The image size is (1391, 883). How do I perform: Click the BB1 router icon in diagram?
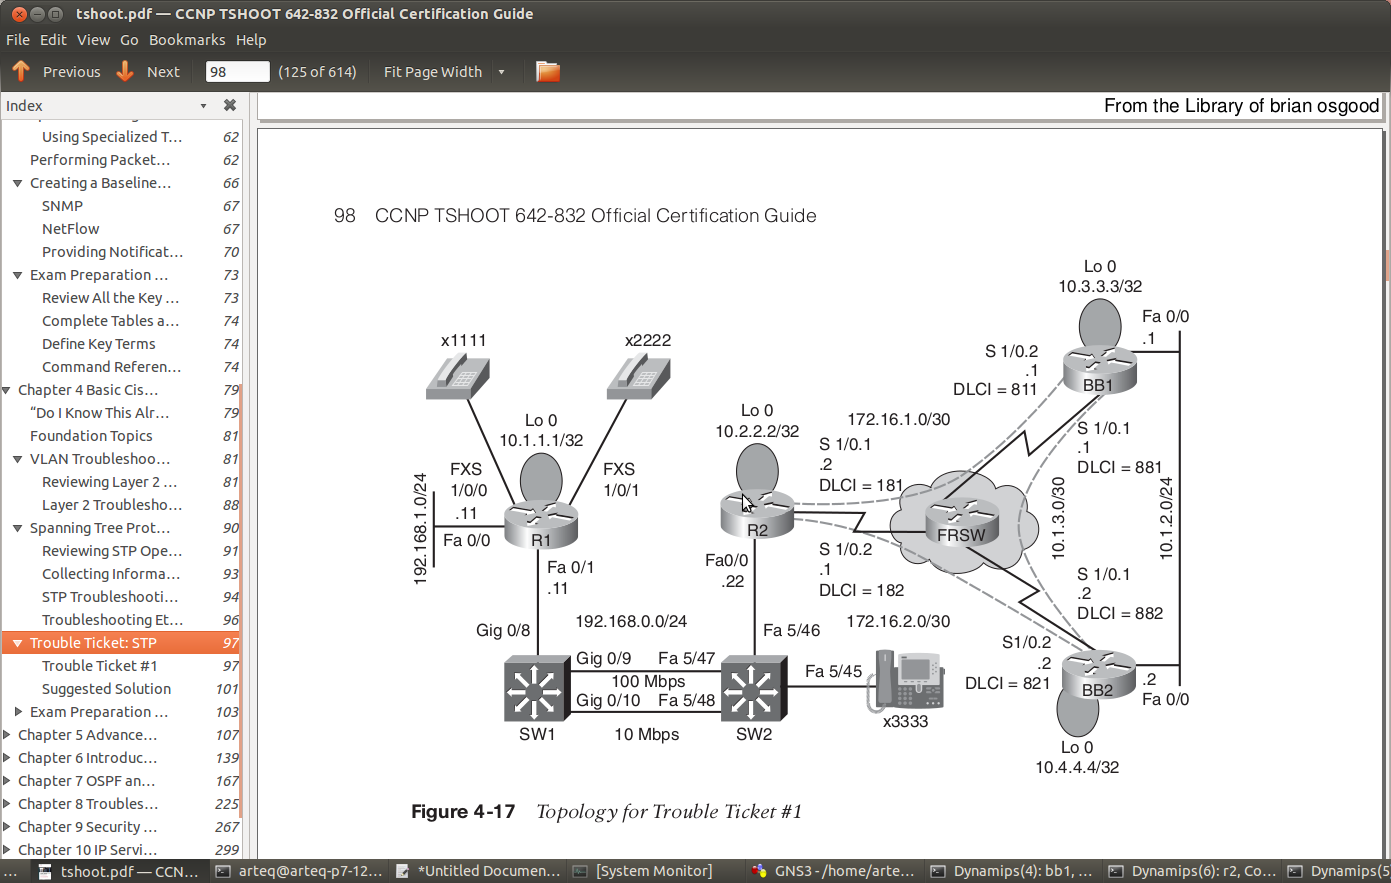coord(1099,371)
